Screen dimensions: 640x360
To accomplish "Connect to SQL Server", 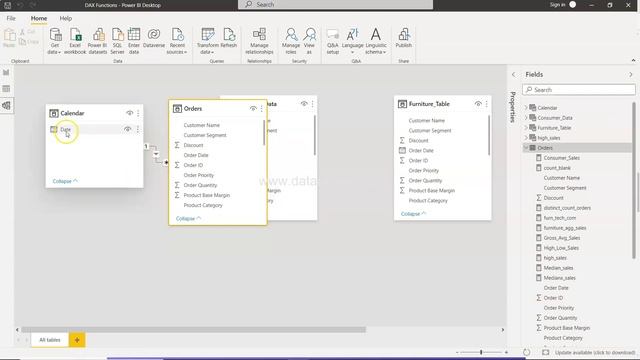I will pyautogui.click(x=117, y=41).
